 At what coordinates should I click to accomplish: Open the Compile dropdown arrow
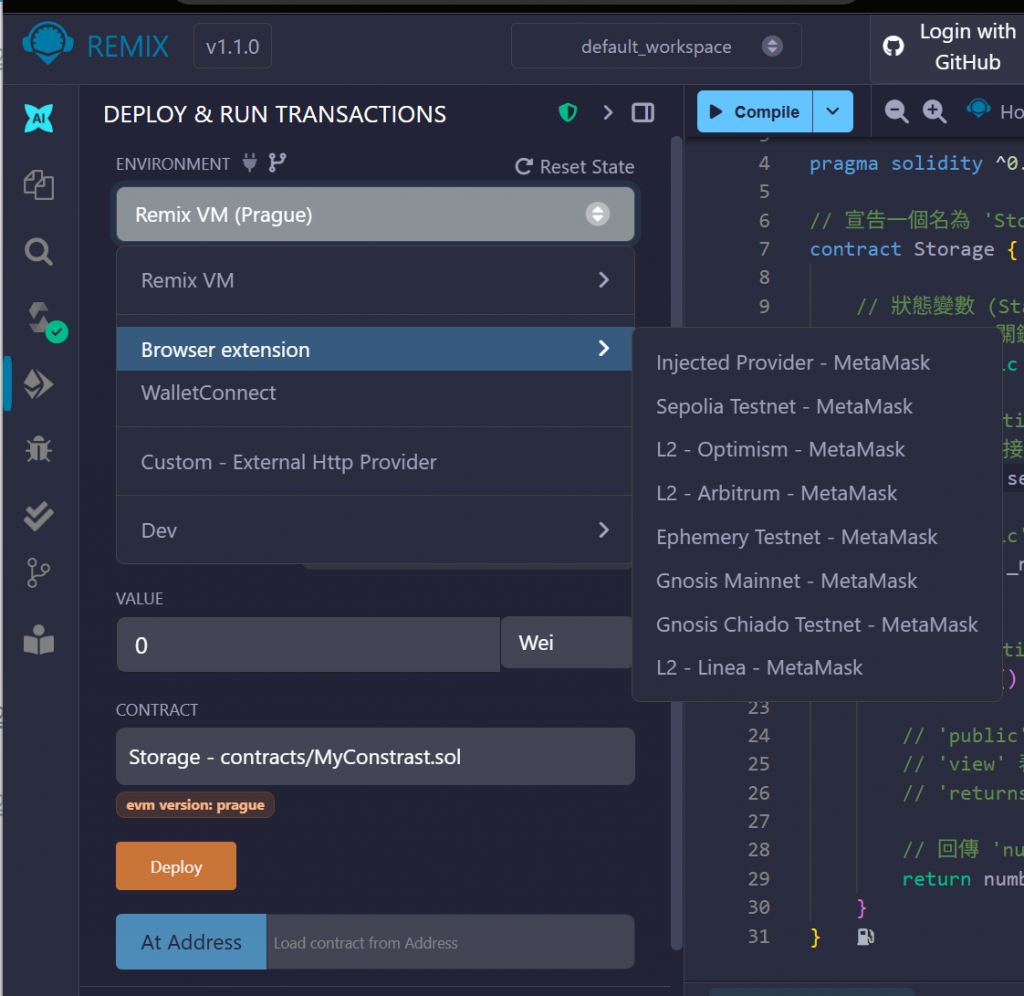pyautogui.click(x=833, y=112)
